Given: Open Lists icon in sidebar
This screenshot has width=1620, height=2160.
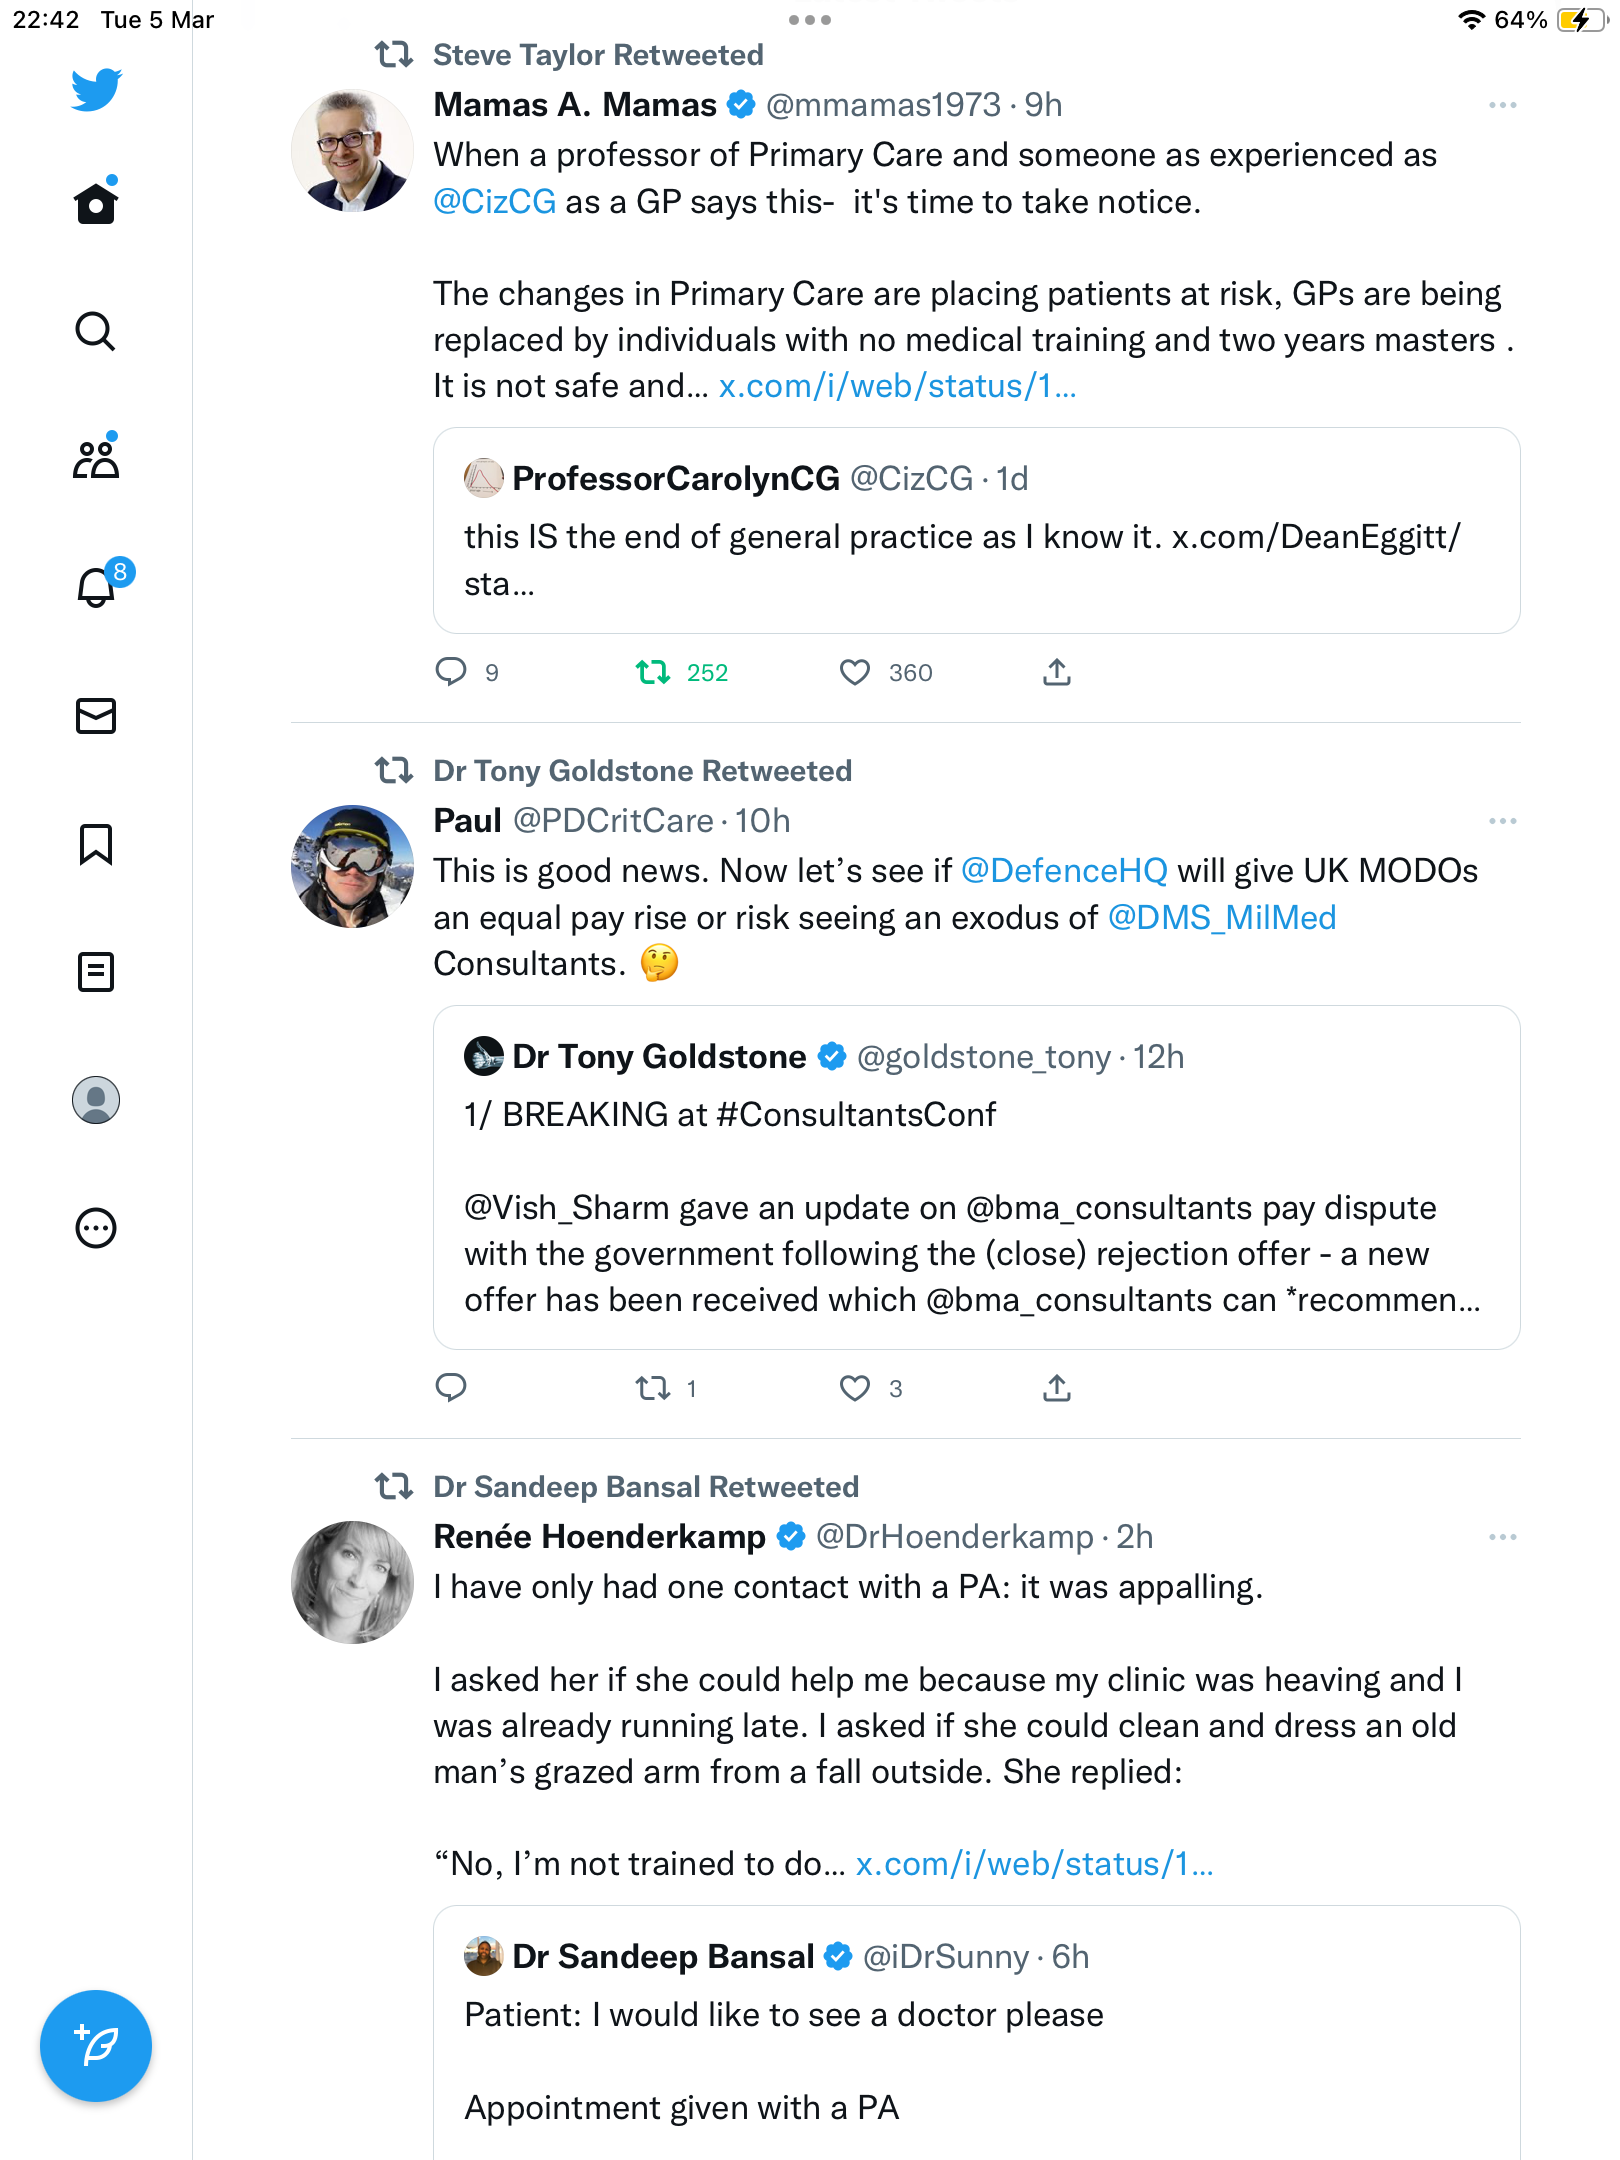Looking at the screenshot, I should pos(96,972).
